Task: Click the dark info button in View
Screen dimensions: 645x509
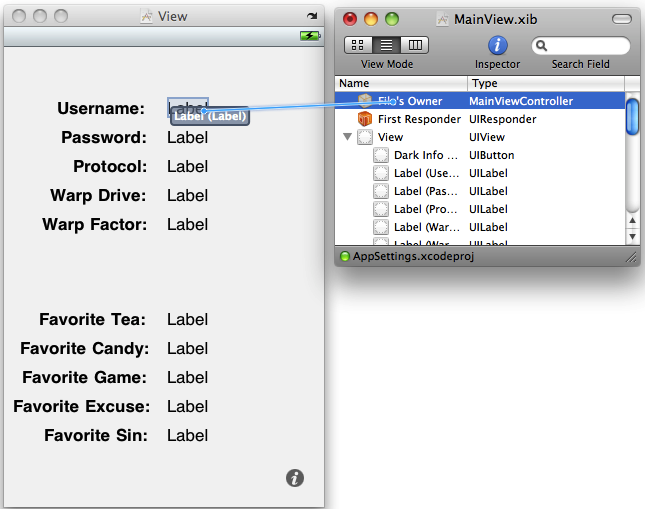Action: (x=295, y=478)
